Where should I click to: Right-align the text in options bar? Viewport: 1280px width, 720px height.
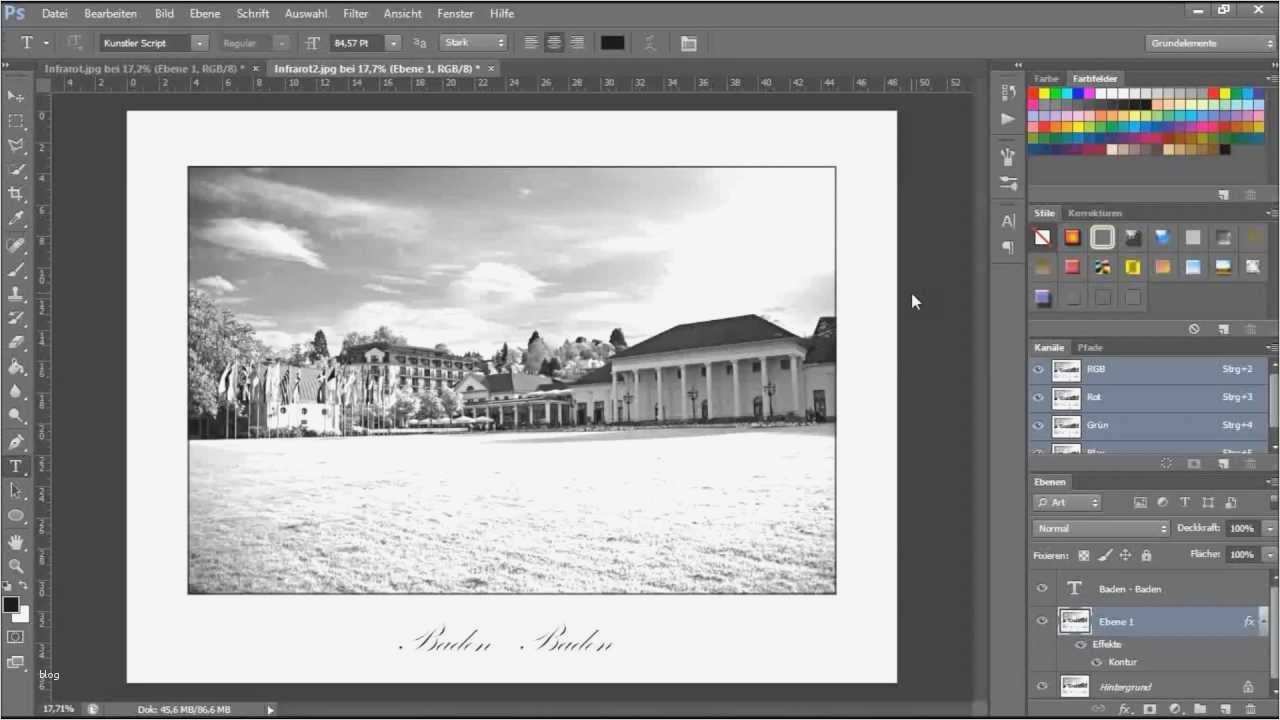(x=576, y=43)
